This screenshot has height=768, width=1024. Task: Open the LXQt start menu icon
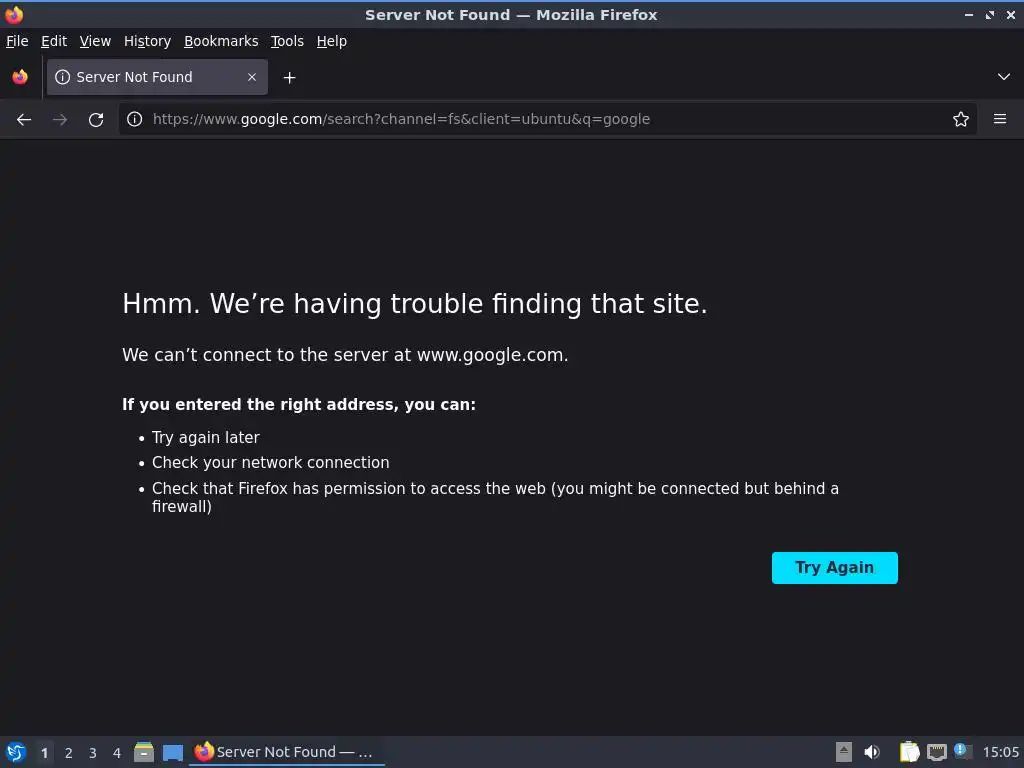point(16,752)
